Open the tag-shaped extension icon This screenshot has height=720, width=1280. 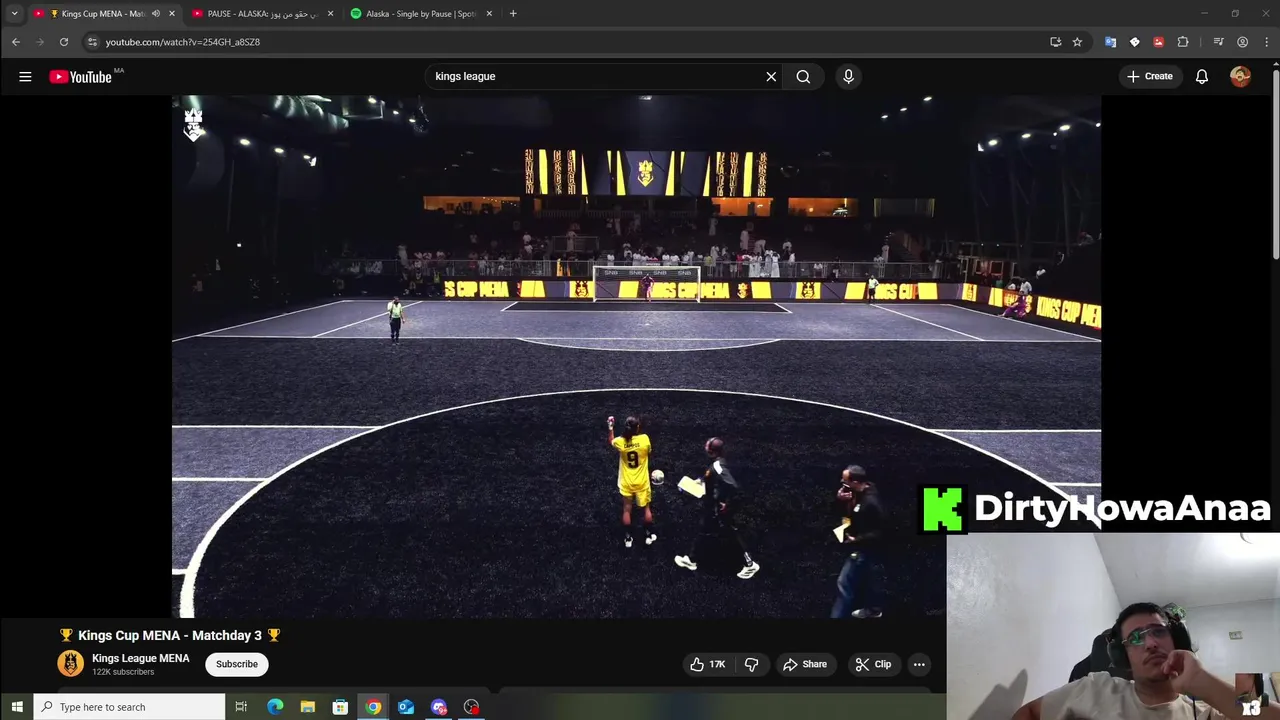pyautogui.click(x=1134, y=42)
